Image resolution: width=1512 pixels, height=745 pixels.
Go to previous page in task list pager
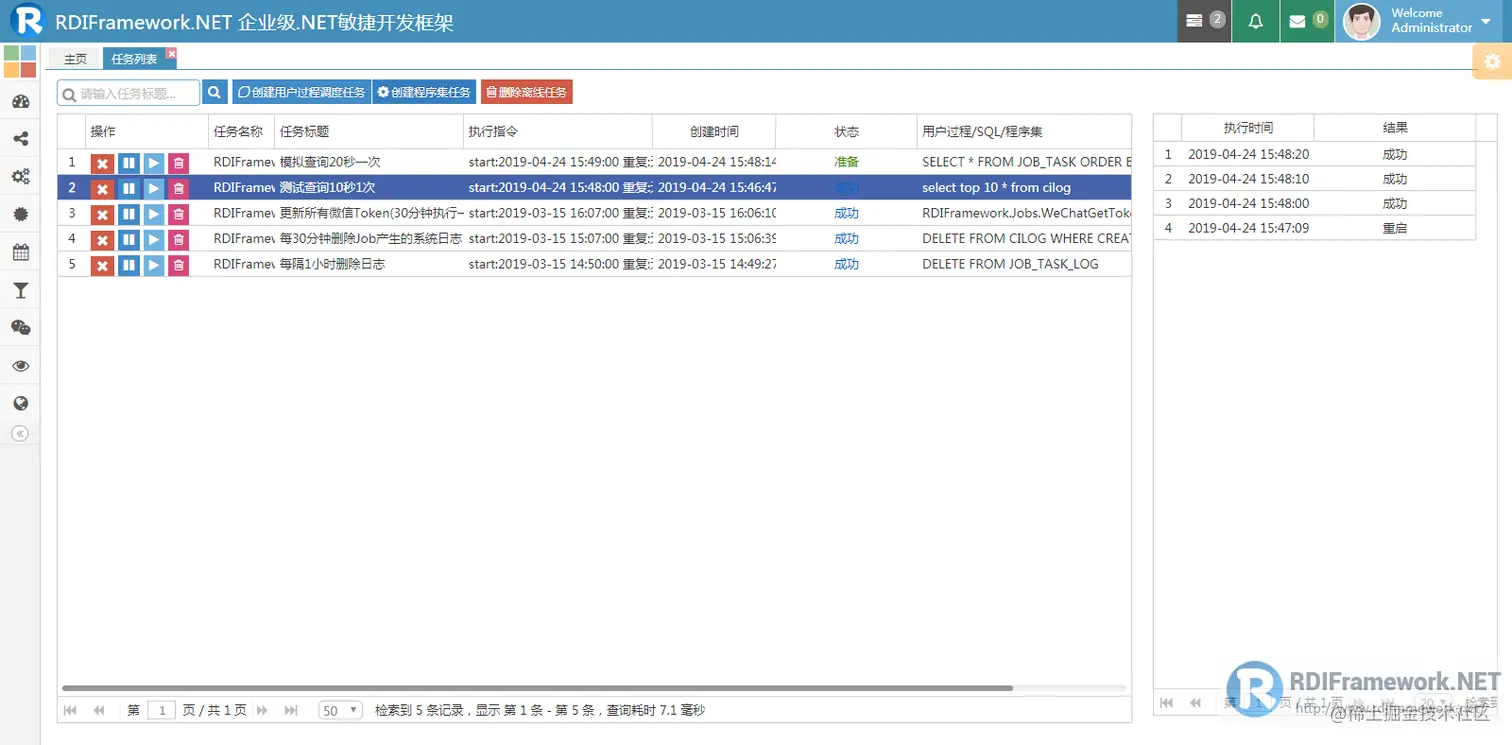tap(99, 710)
